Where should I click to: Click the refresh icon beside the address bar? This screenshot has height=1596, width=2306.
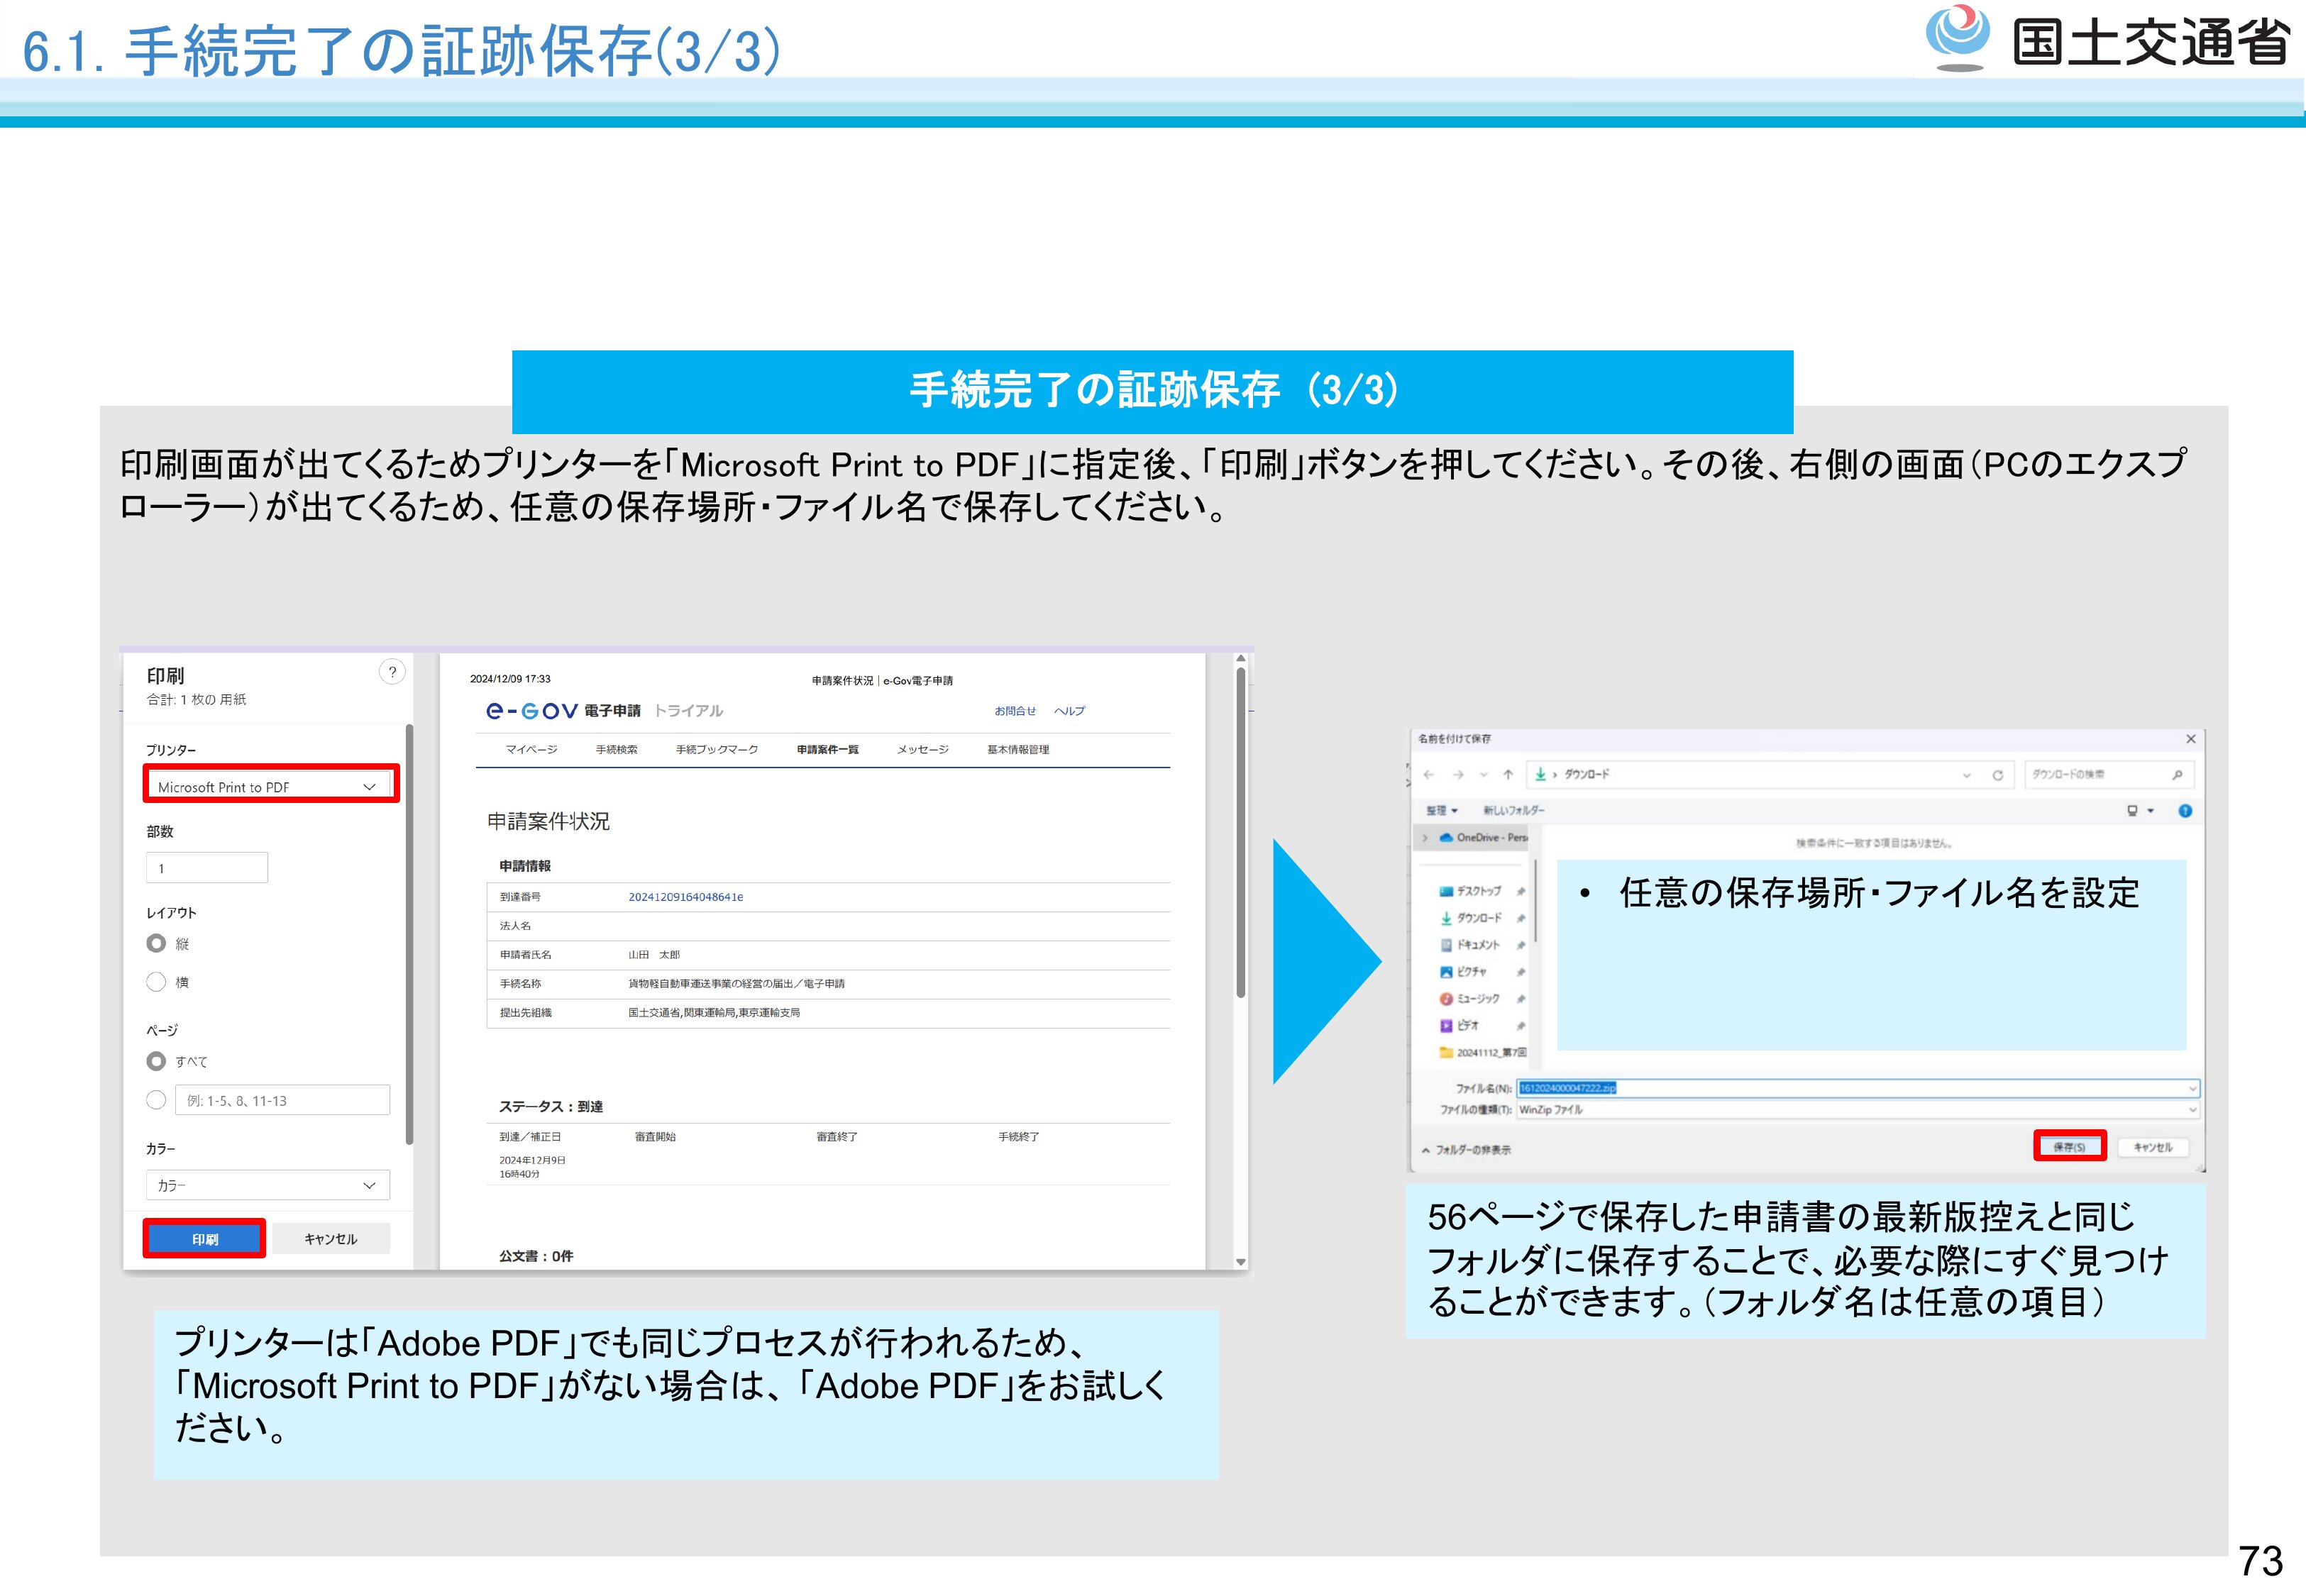pos(1997,775)
